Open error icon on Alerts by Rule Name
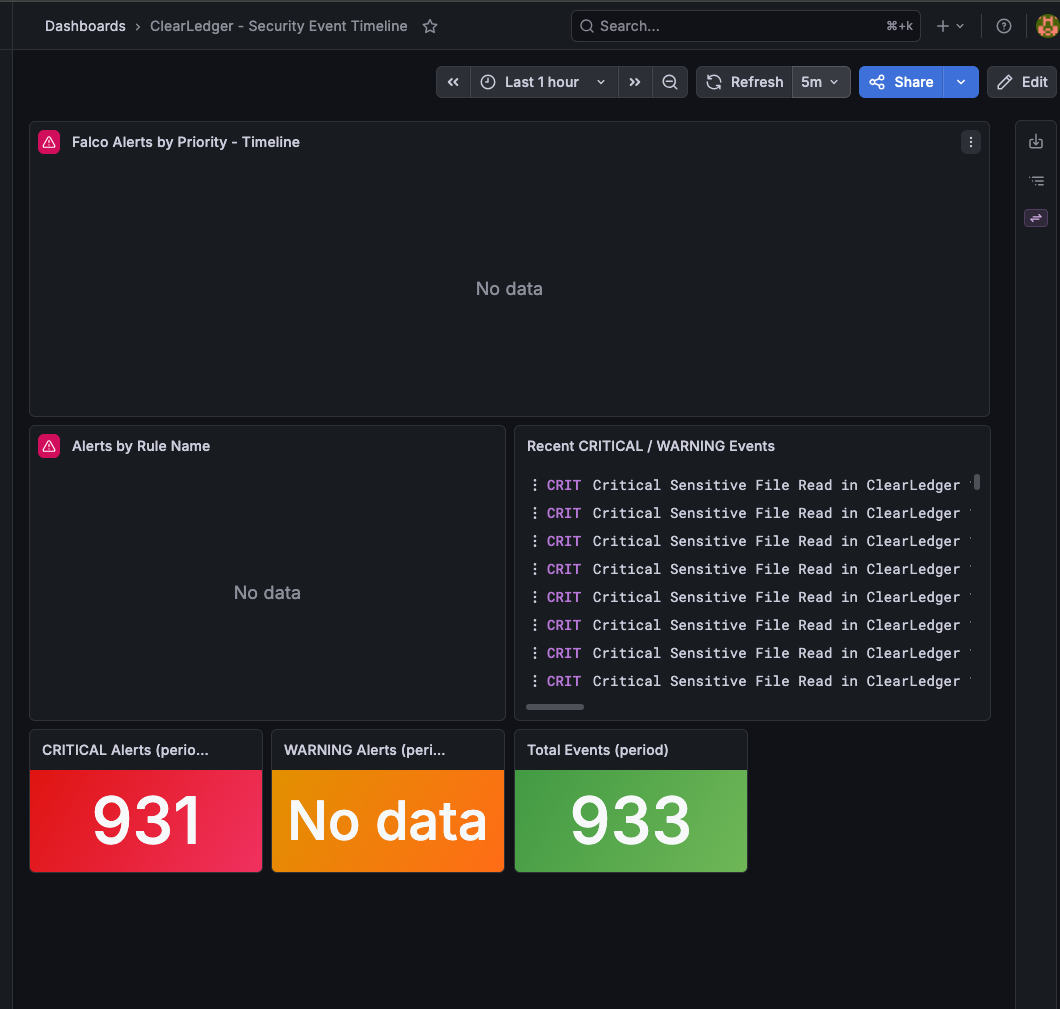The width and height of the screenshot is (1060, 1009). point(49,446)
